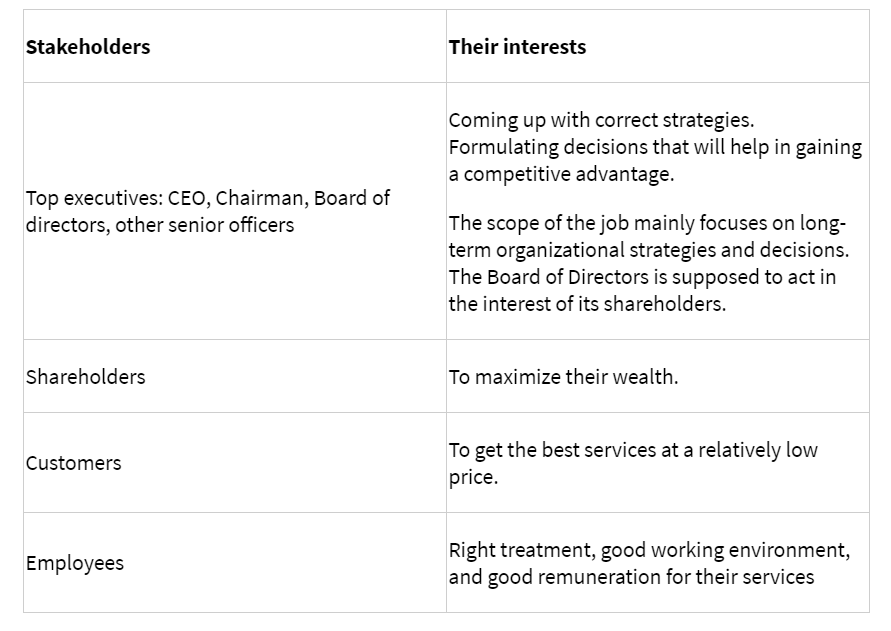Click the line "The scope of the job mainly focuses"
The image size is (891, 631).
[647, 223]
